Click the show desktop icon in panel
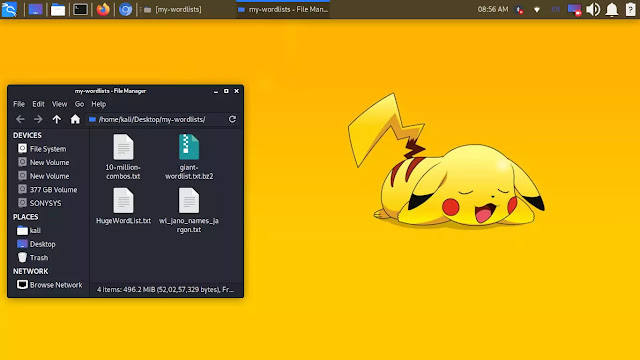Image resolution: width=640 pixels, height=360 pixels. [x=35, y=9]
